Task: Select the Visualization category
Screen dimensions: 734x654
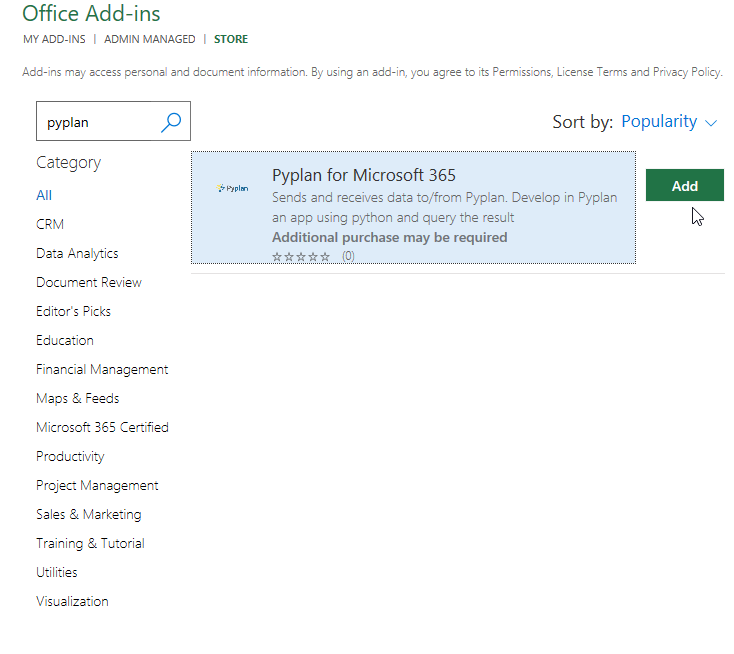Action: click(x=72, y=601)
